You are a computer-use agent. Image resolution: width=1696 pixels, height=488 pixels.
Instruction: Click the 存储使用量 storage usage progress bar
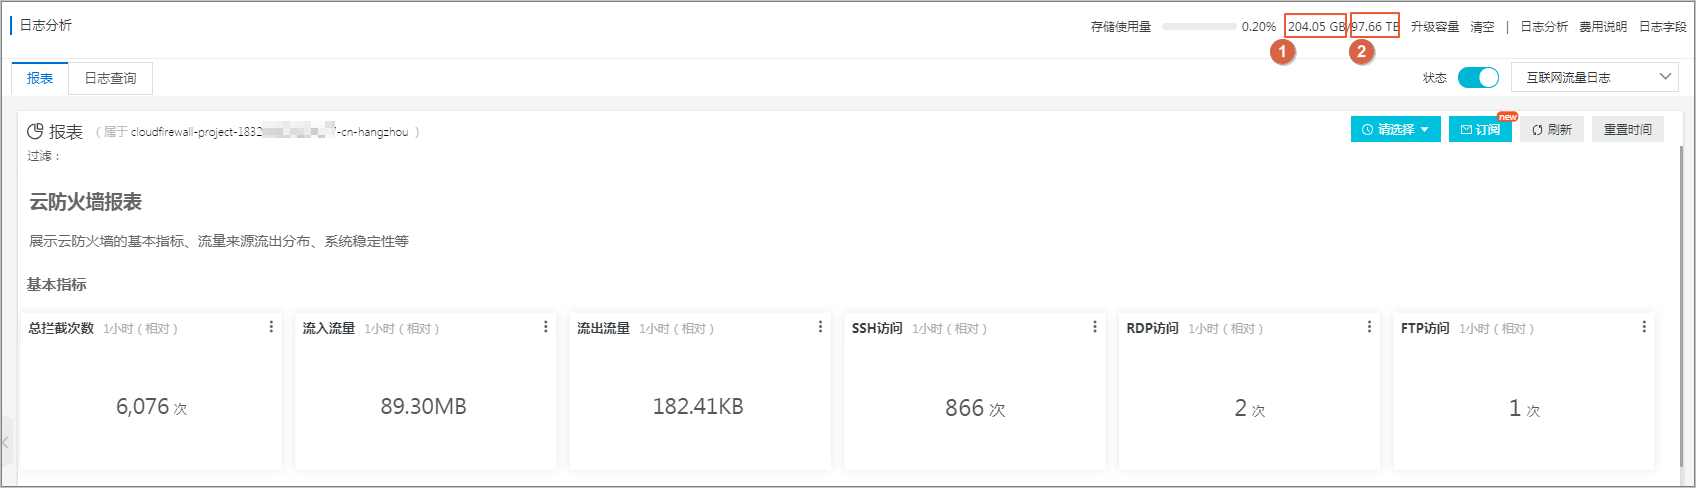click(1198, 27)
